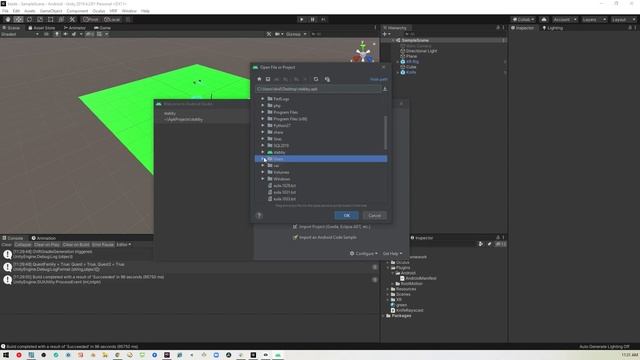This screenshot has height=360, width=640.
Task: Toggle scene audio in Scene toolbar
Action: 65,34
